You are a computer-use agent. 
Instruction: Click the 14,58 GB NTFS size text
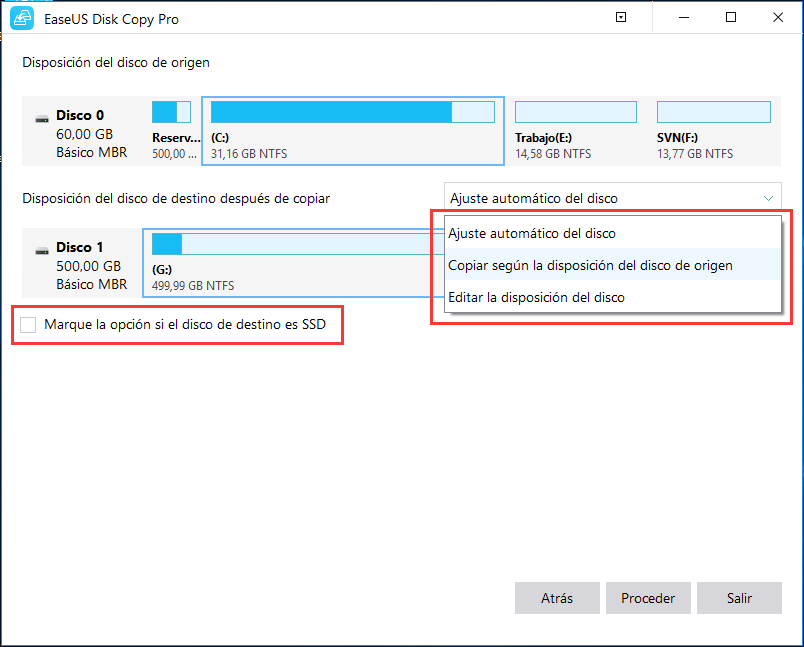coord(553,154)
